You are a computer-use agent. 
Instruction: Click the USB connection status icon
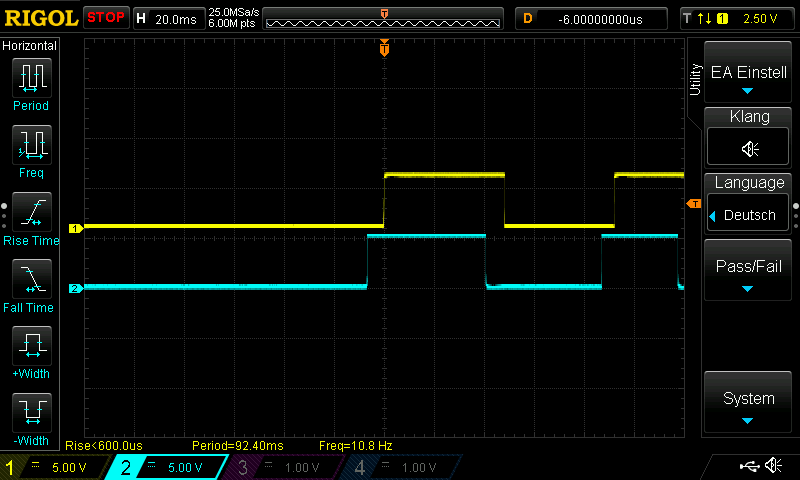click(x=749, y=466)
